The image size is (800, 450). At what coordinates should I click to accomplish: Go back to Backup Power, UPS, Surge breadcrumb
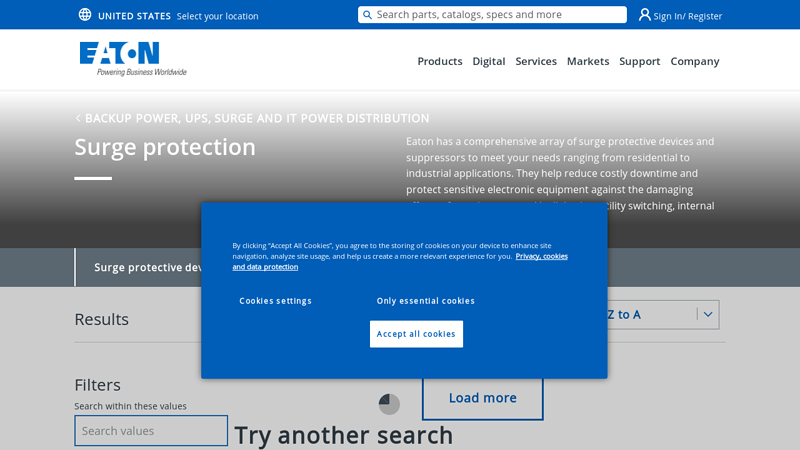click(x=257, y=118)
